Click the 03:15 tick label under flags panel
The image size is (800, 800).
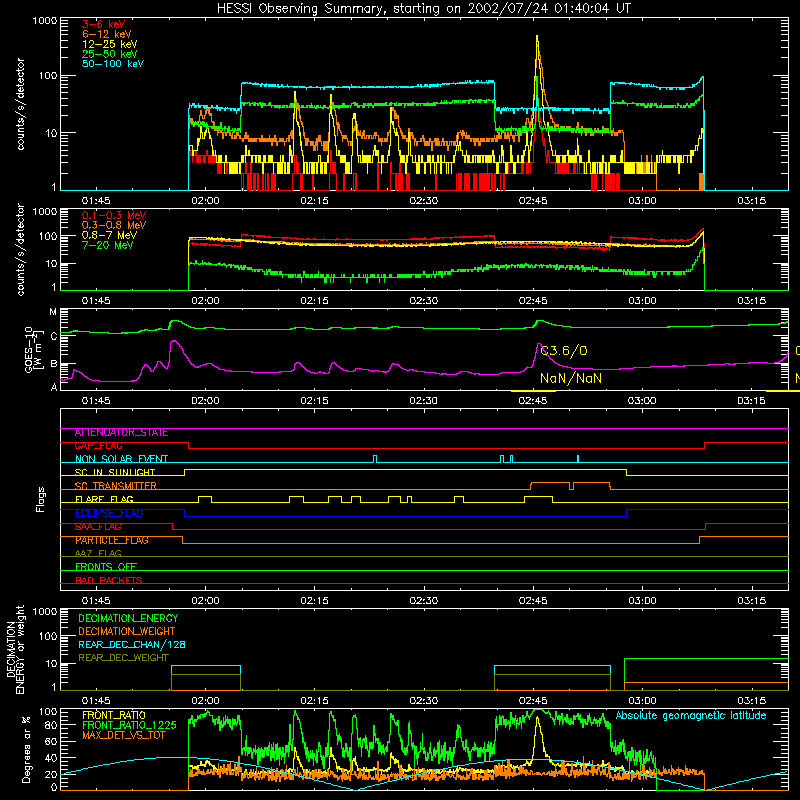pyautogui.click(x=752, y=601)
